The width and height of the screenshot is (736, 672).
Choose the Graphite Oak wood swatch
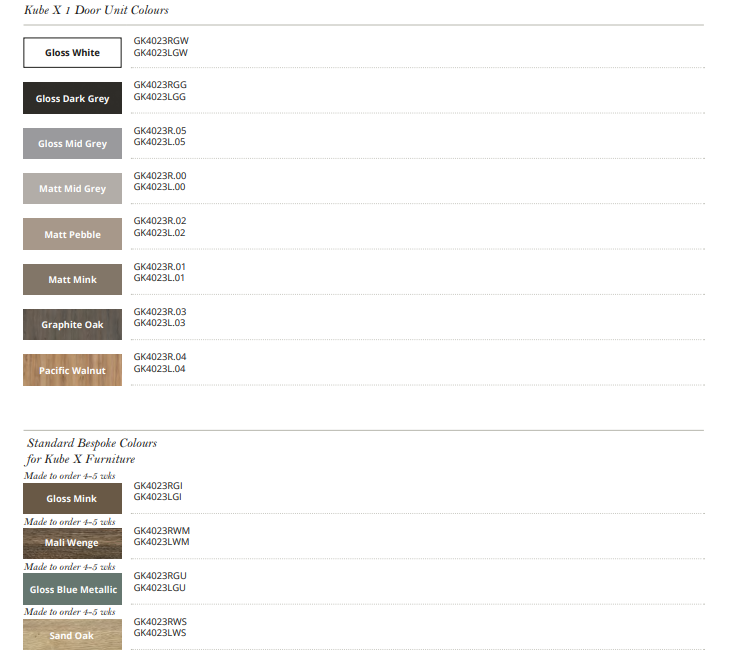tap(72, 325)
